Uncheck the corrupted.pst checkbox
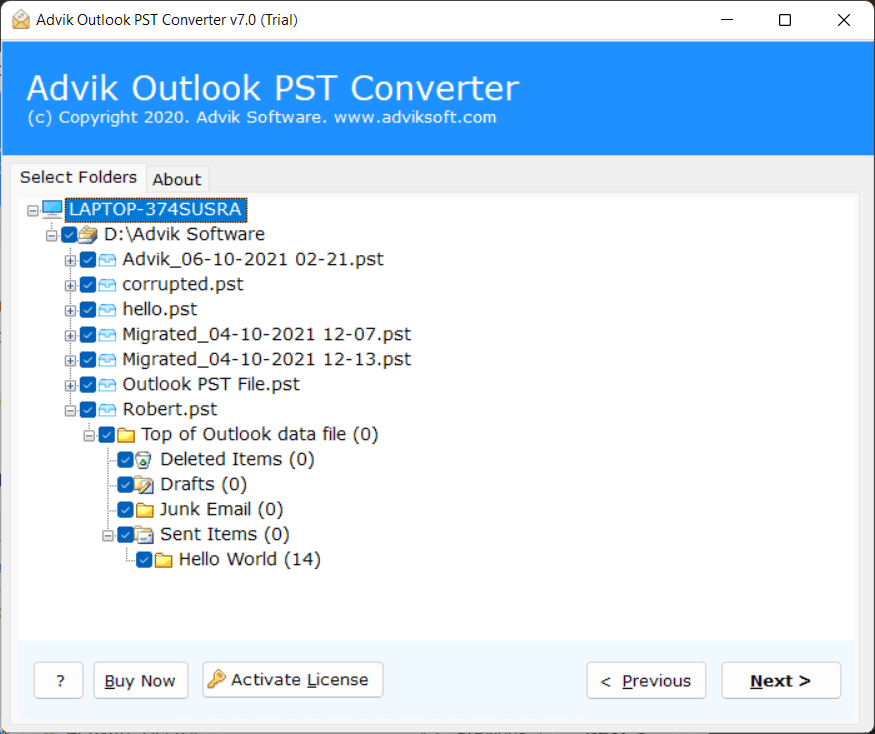 tap(88, 285)
